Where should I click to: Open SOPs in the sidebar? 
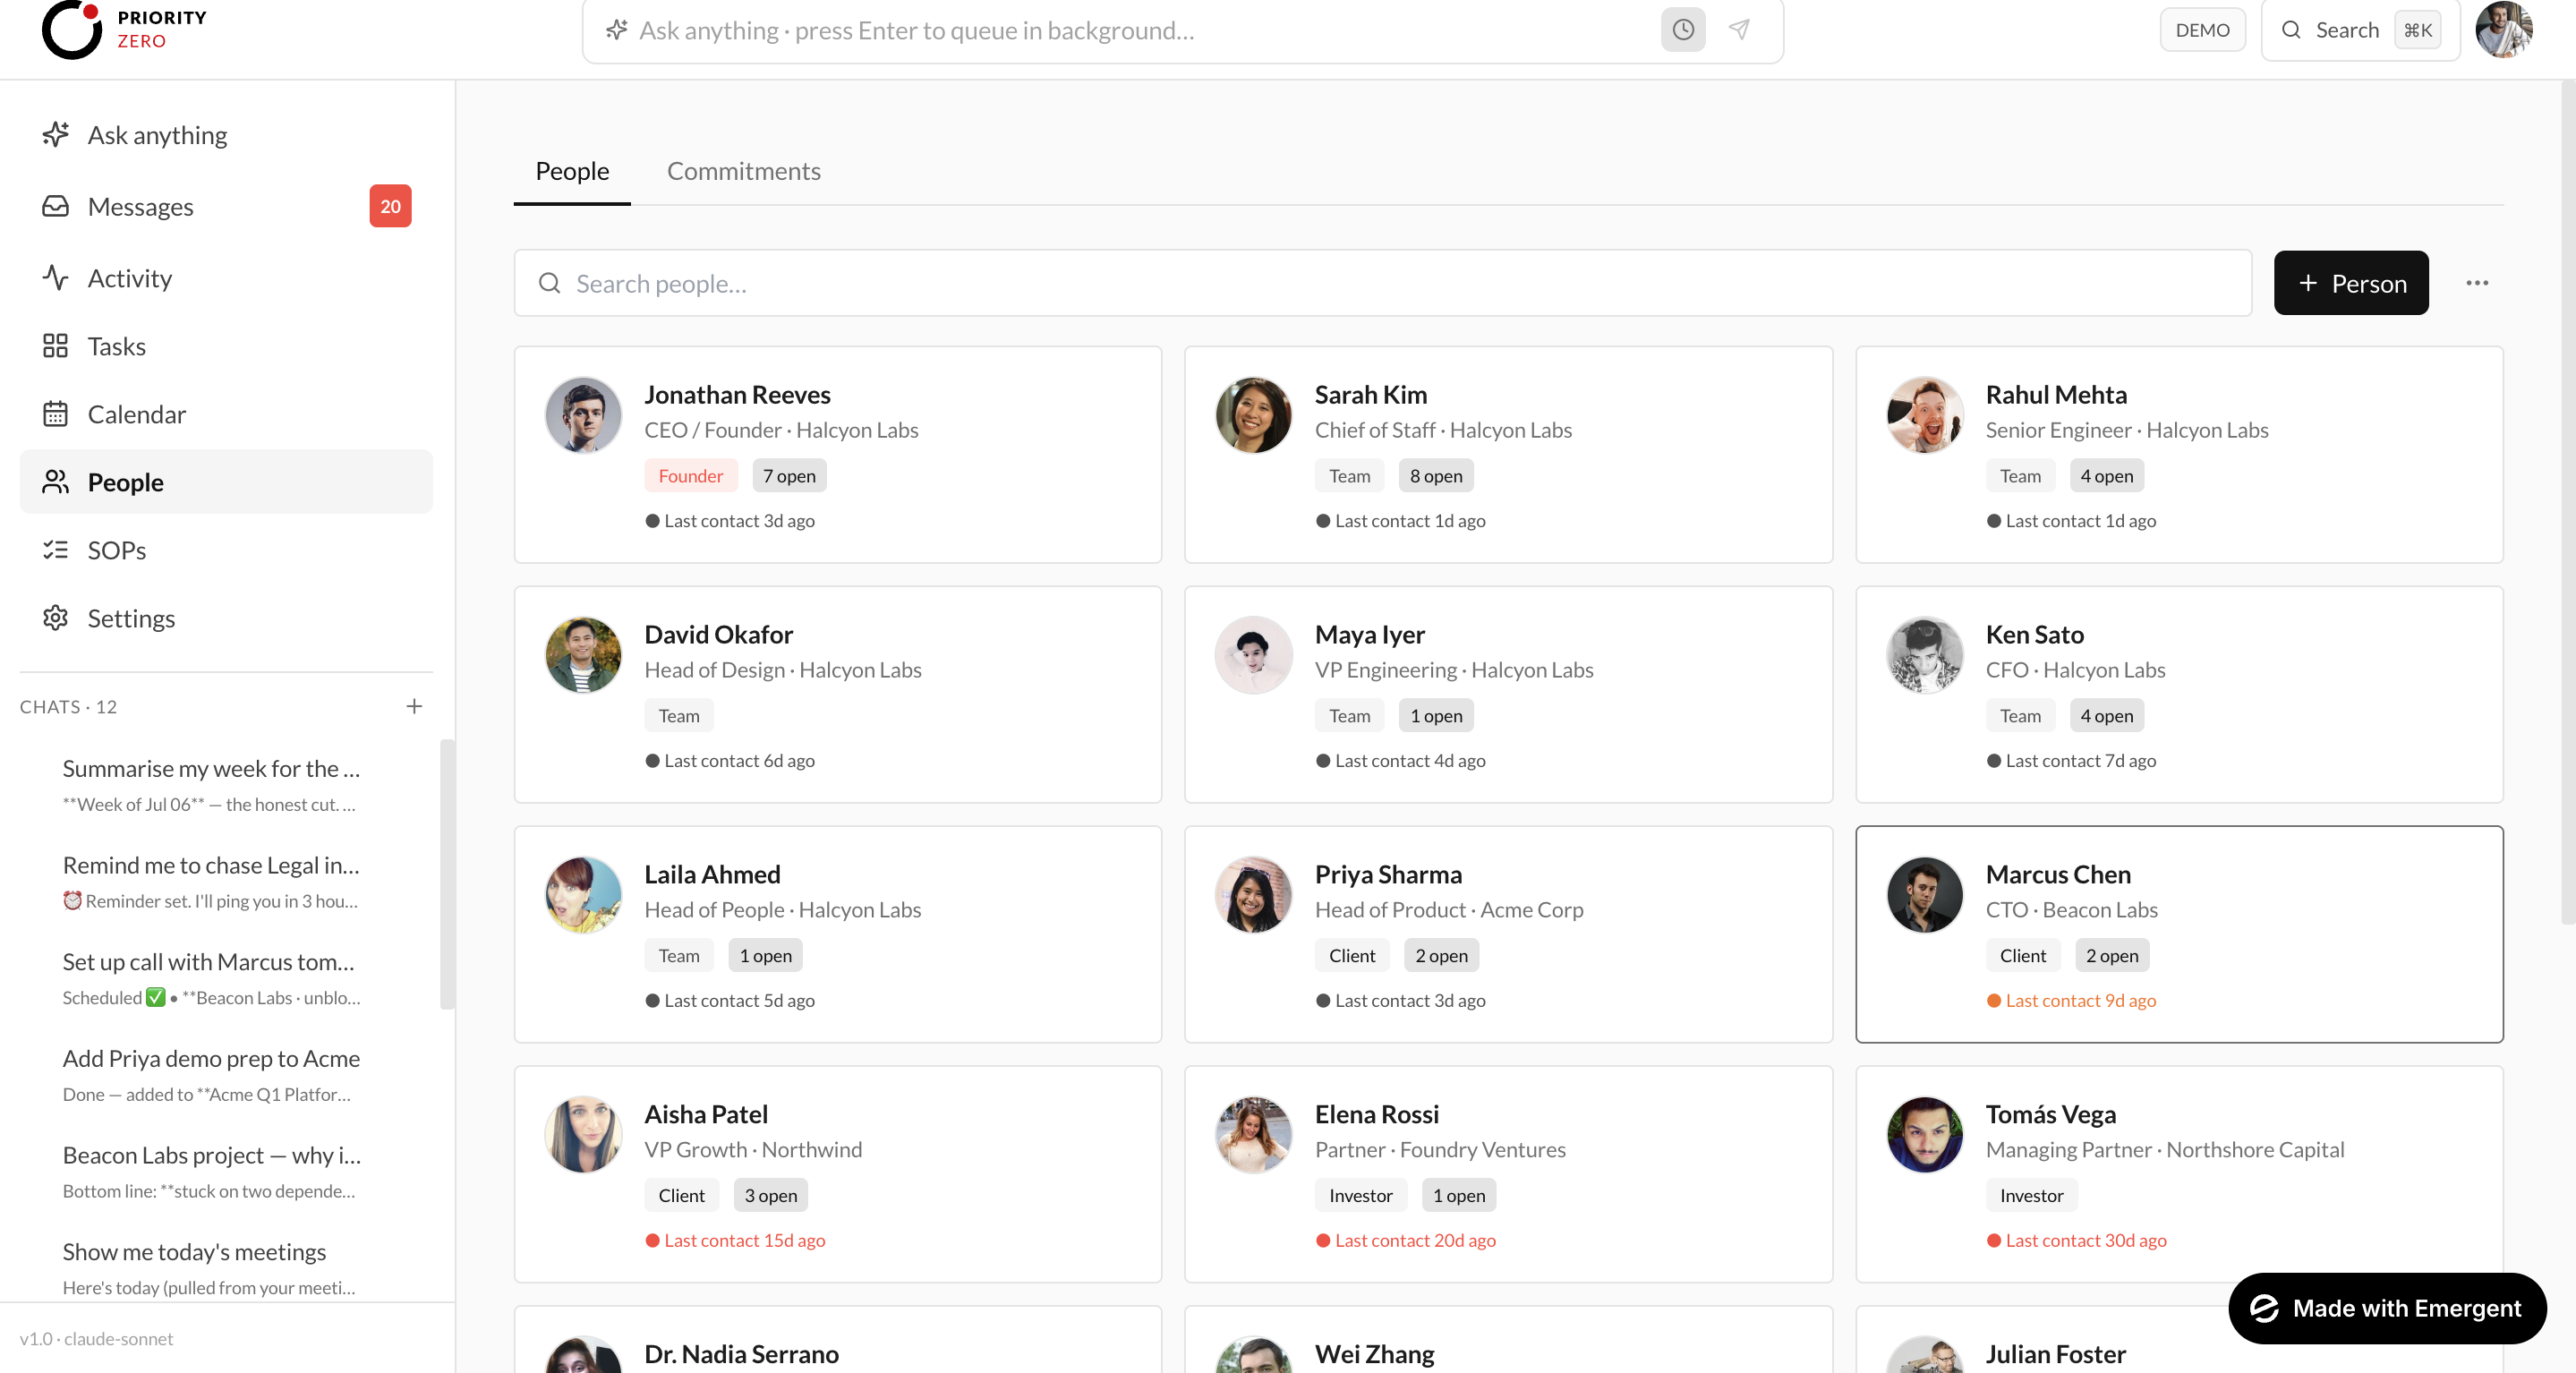click(226, 550)
